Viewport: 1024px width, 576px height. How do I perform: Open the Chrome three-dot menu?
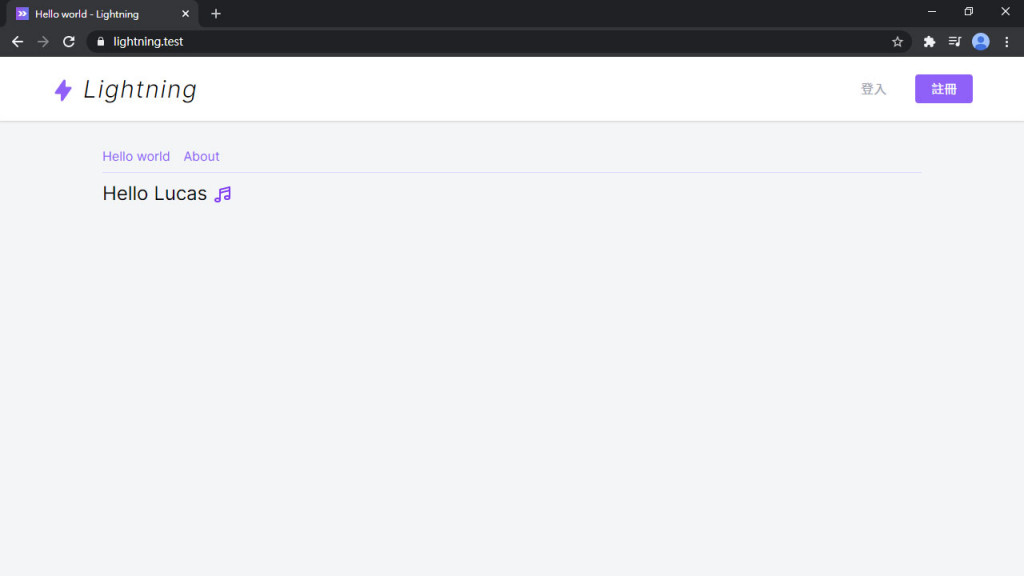tap(1006, 42)
